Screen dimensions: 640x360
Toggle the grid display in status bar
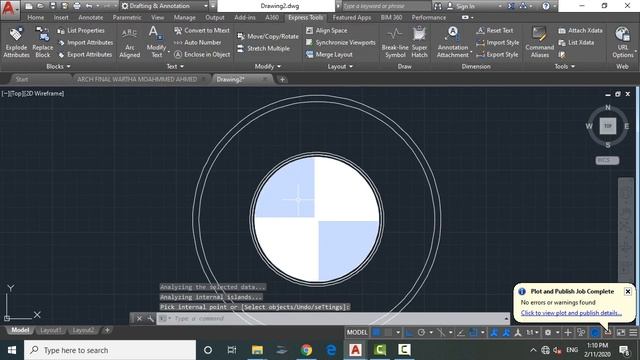tap(376, 332)
